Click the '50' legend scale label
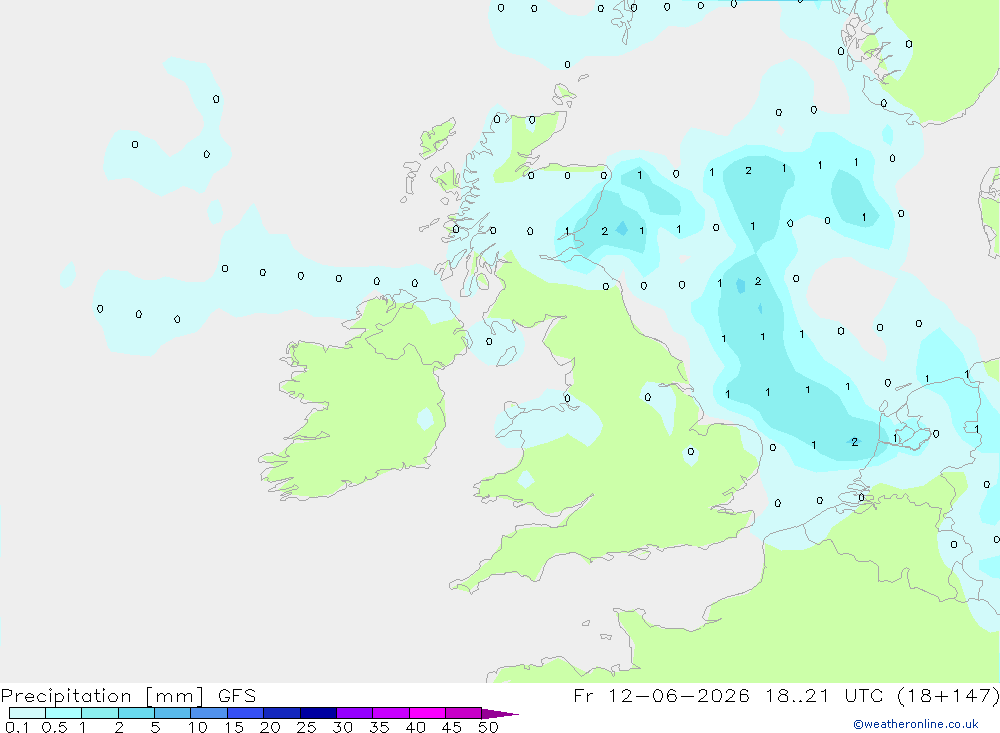Viewport: 1000px width, 733px height. pos(489,727)
